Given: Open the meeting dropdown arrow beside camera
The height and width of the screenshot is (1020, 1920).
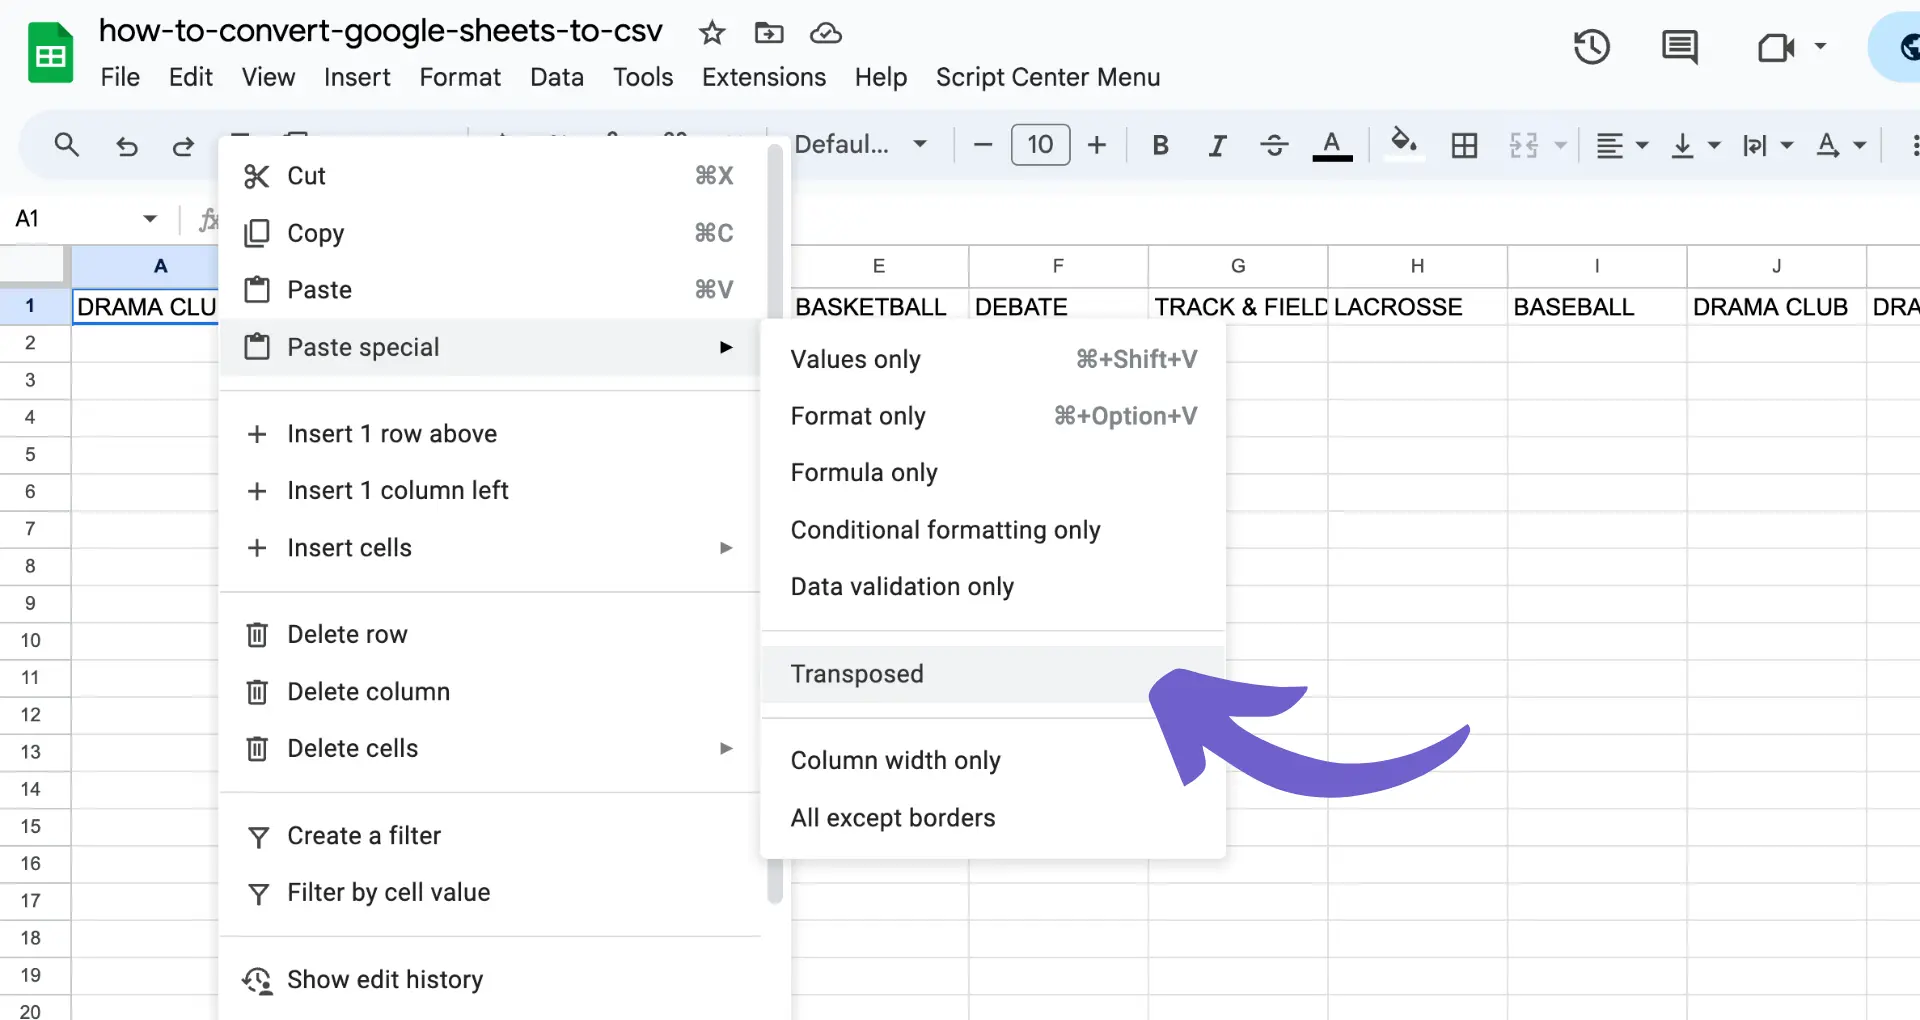Looking at the screenshot, I should click(x=1820, y=46).
